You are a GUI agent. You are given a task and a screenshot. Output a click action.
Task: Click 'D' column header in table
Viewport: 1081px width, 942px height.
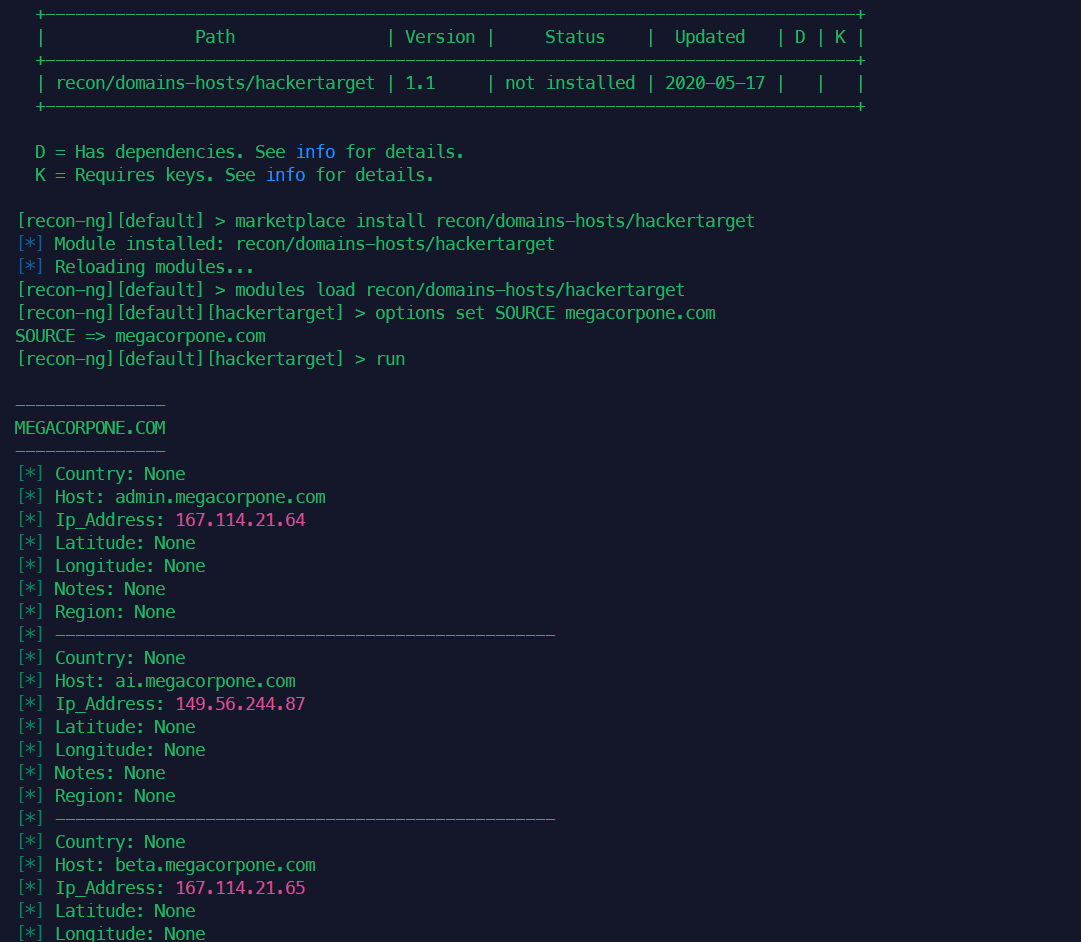point(800,37)
